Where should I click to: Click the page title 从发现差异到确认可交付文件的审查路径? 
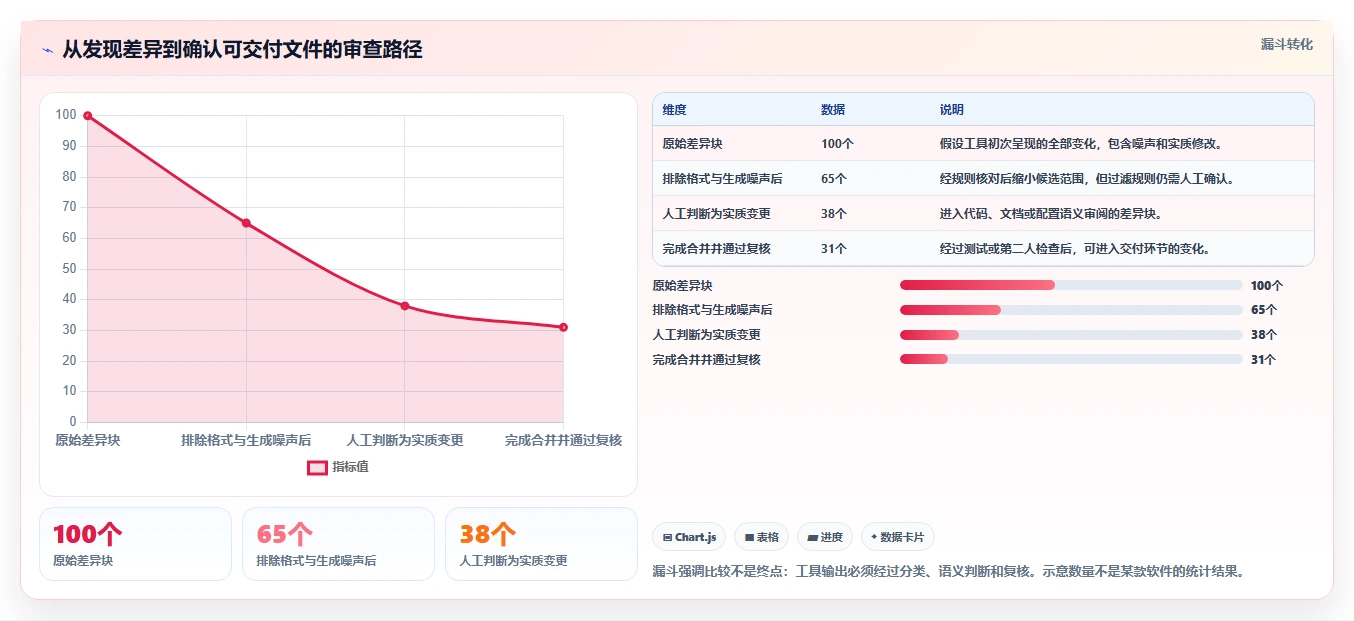click(x=242, y=49)
